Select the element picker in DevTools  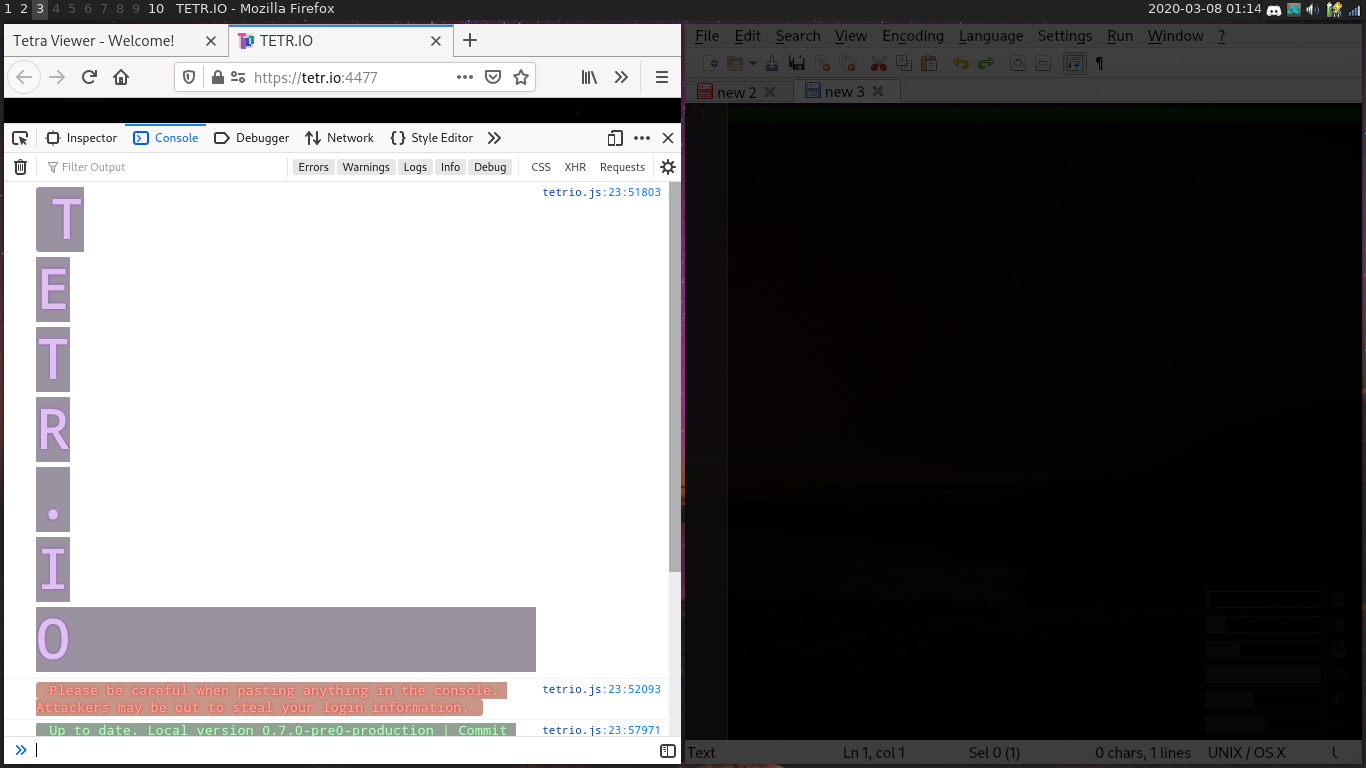(20, 138)
